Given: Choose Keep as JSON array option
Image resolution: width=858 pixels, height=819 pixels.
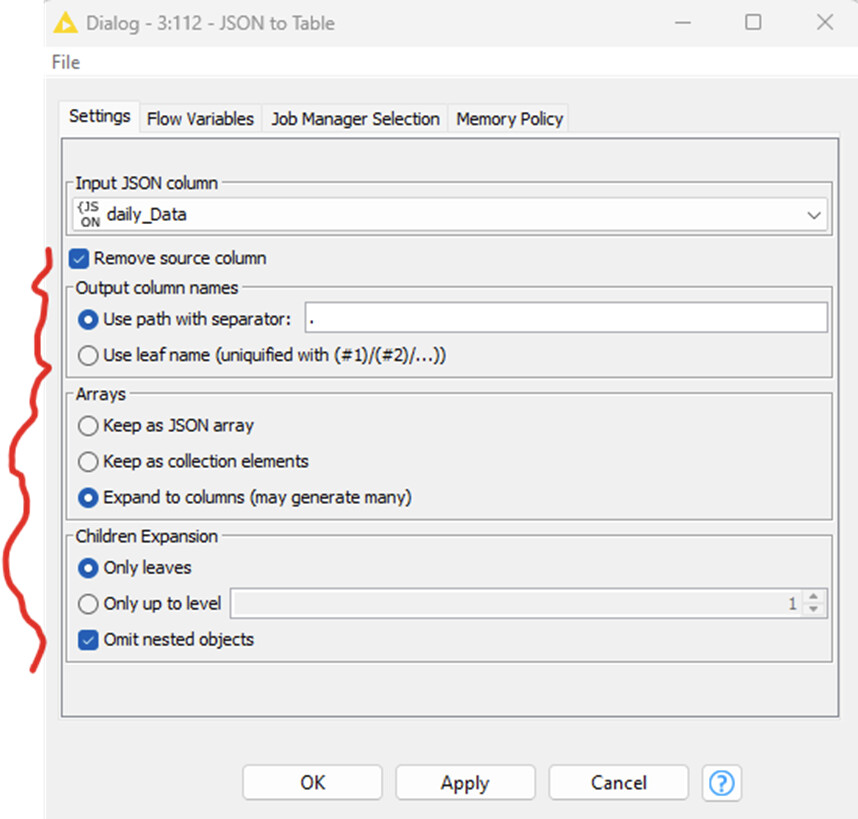Looking at the screenshot, I should tap(89, 425).
